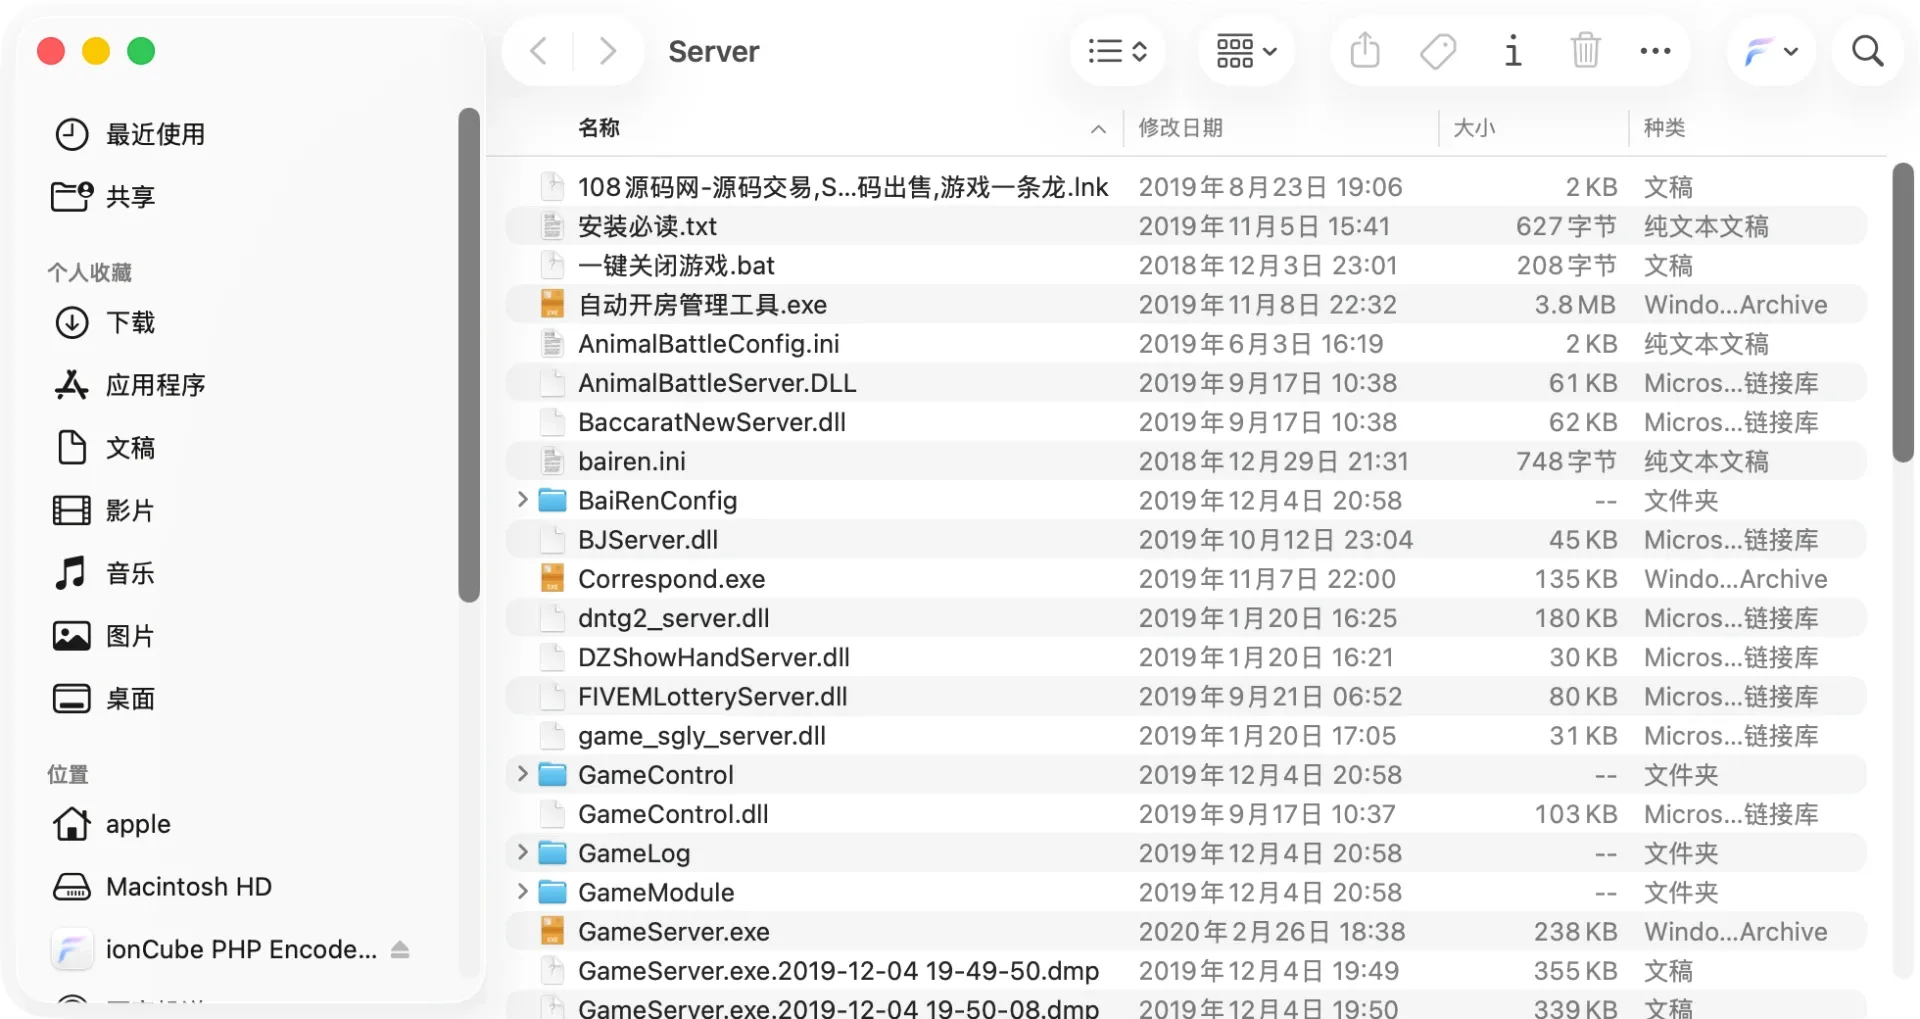Click the Tags toolbar icon
1920x1019 pixels.
[1438, 51]
